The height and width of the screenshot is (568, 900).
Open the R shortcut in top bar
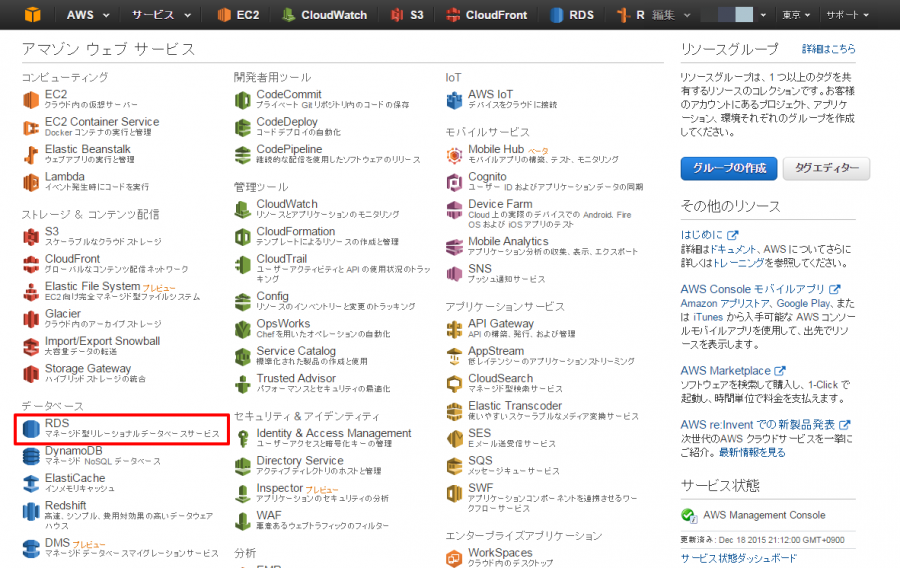(630, 15)
